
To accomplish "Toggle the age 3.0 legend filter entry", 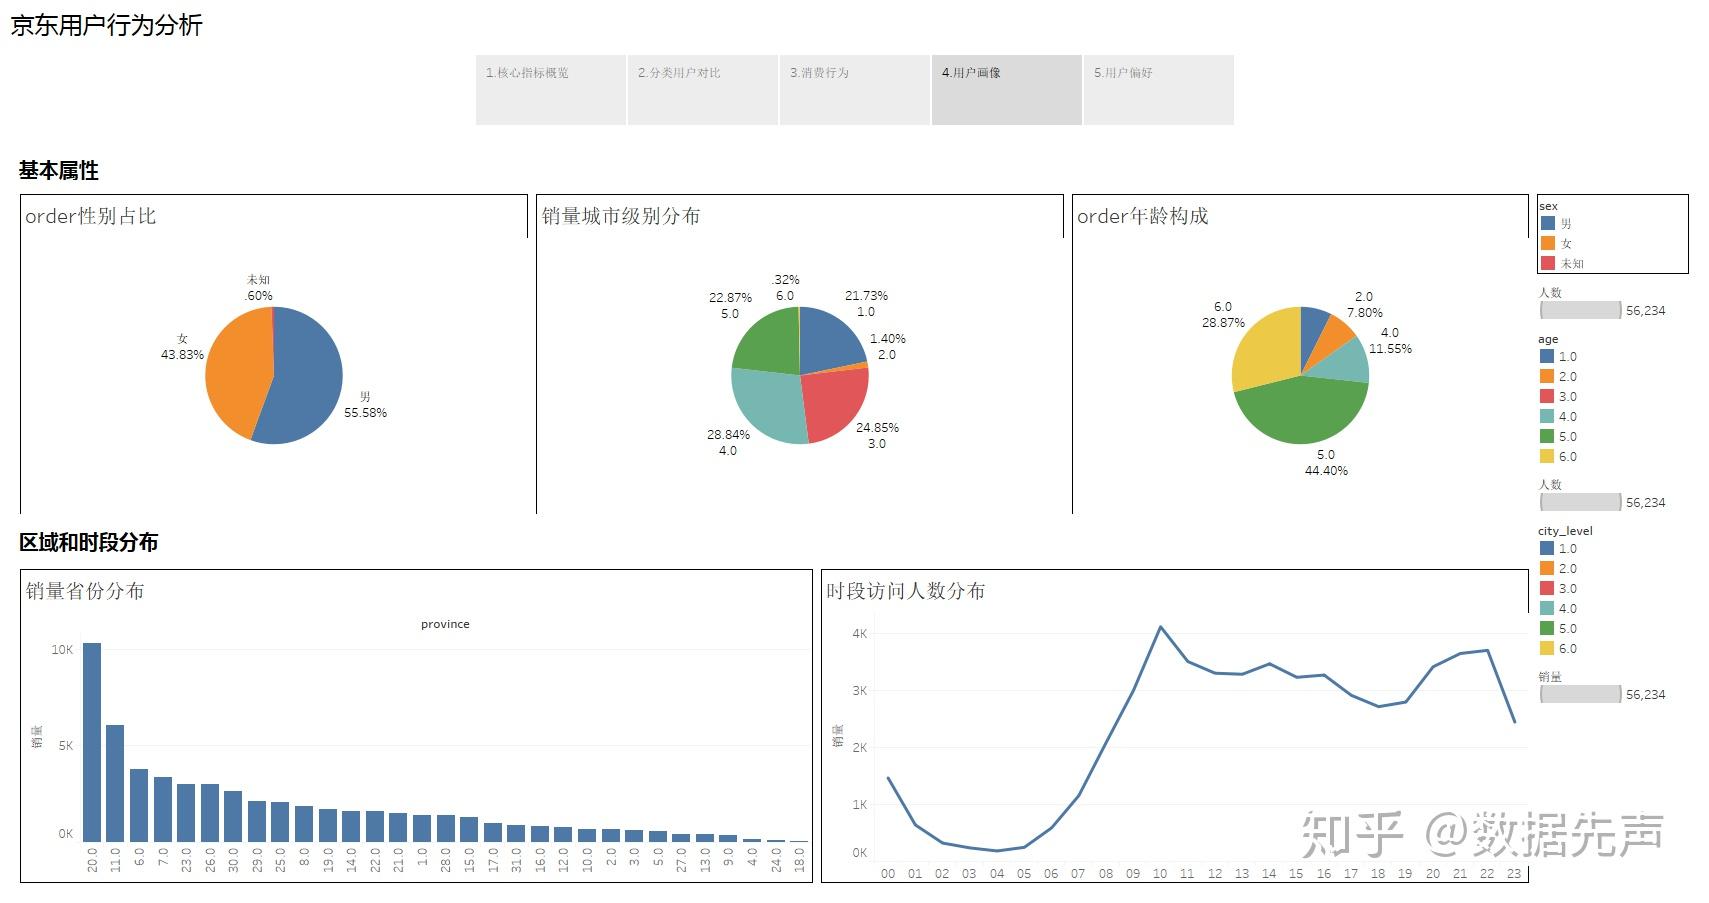I will tap(1548, 396).
